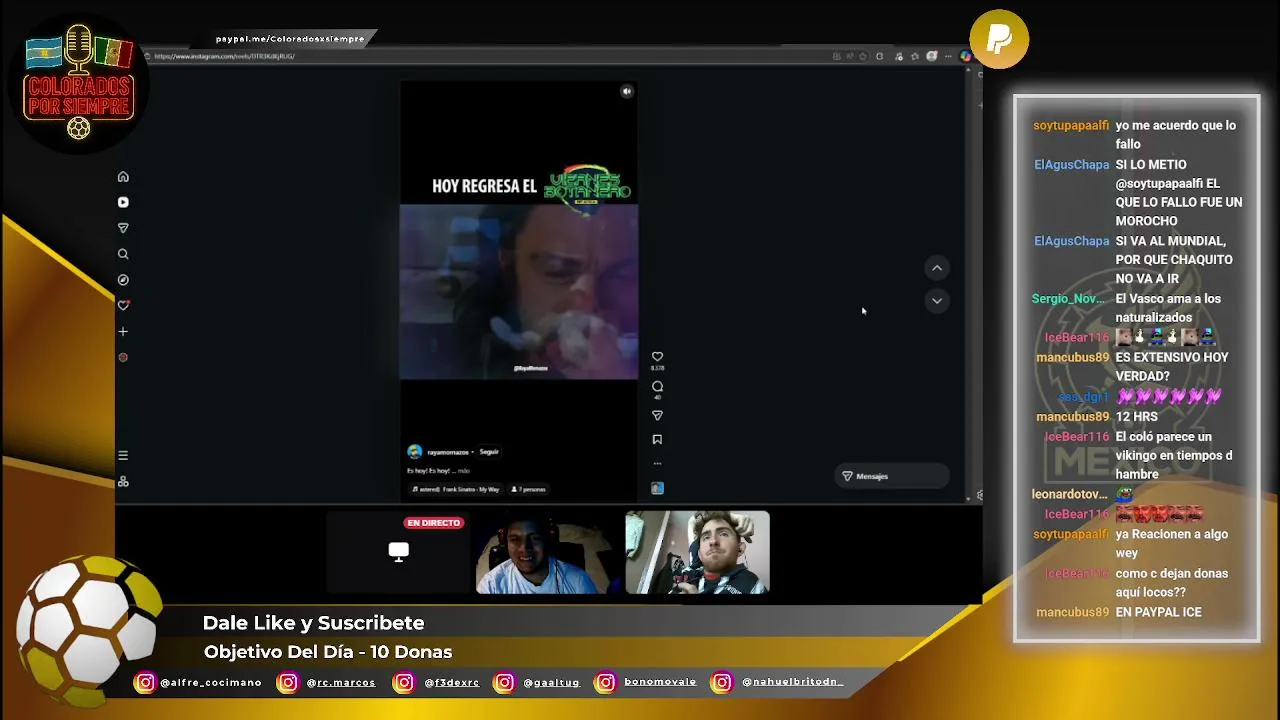Image resolution: width=1280 pixels, height=720 pixels.
Task: Like the reel with heart icon
Action: point(657,356)
